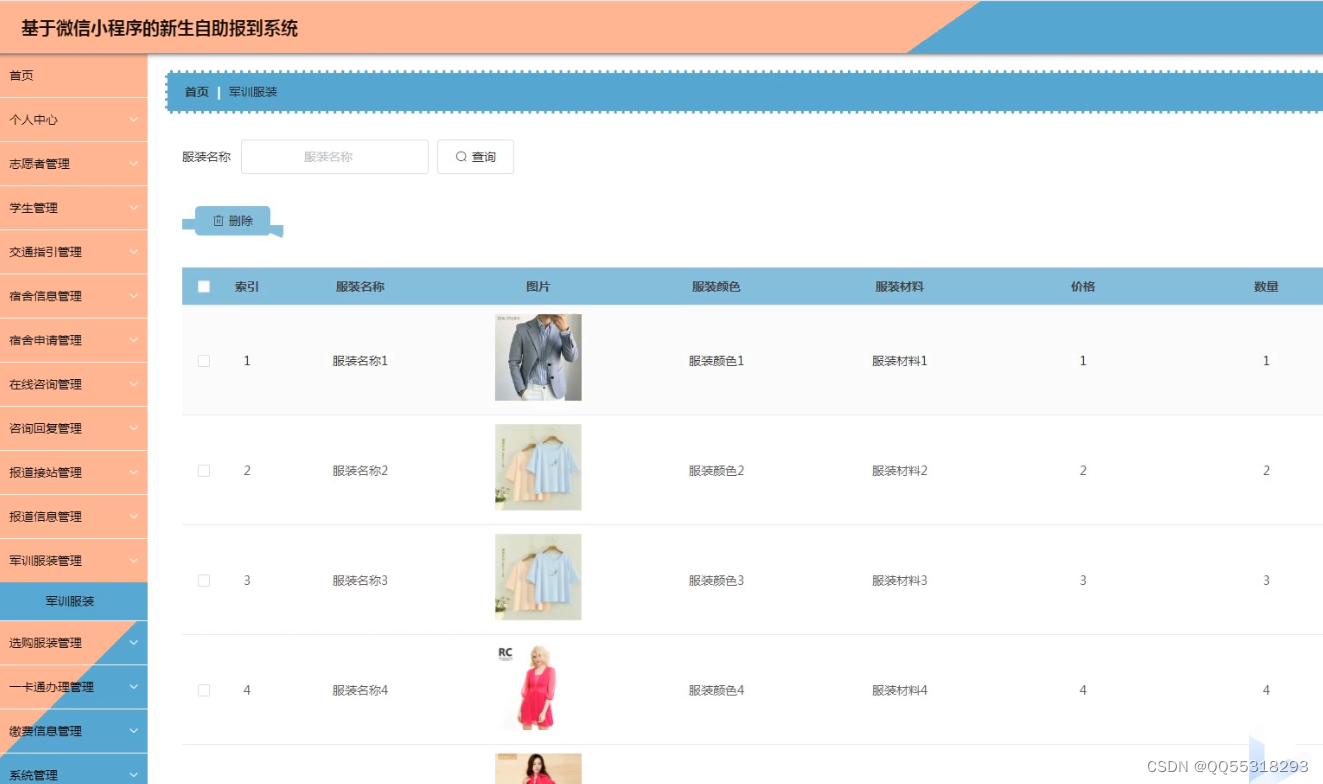
Task: Click the 图片 column header
Action: (x=538, y=287)
